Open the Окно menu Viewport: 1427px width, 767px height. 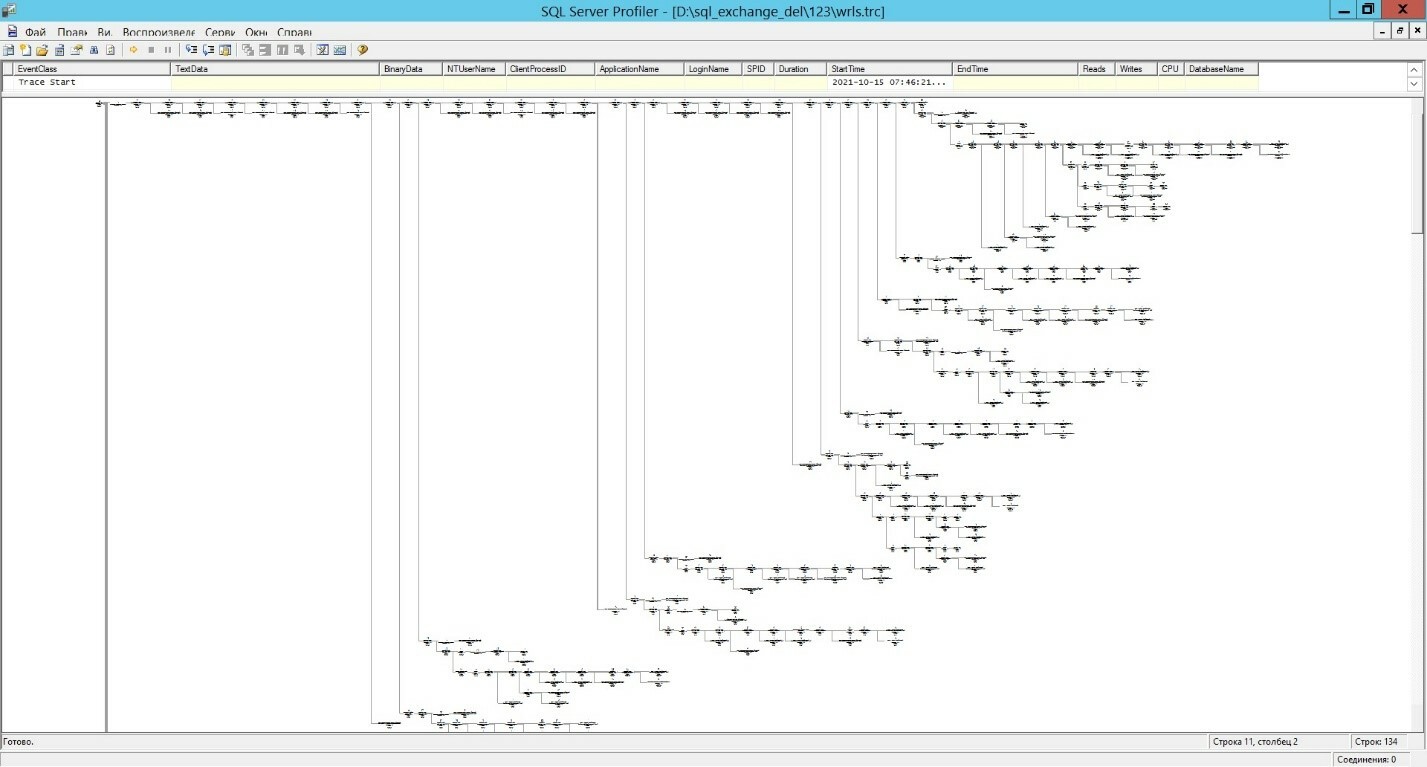256,32
